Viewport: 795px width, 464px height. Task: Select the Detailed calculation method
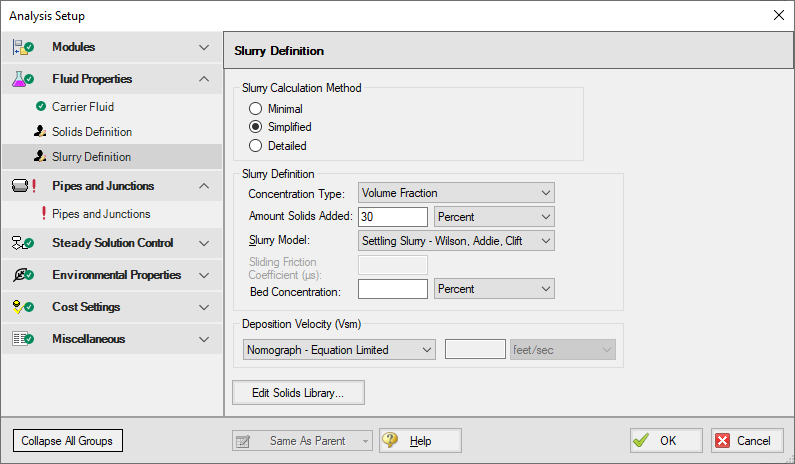pos(256,146)
